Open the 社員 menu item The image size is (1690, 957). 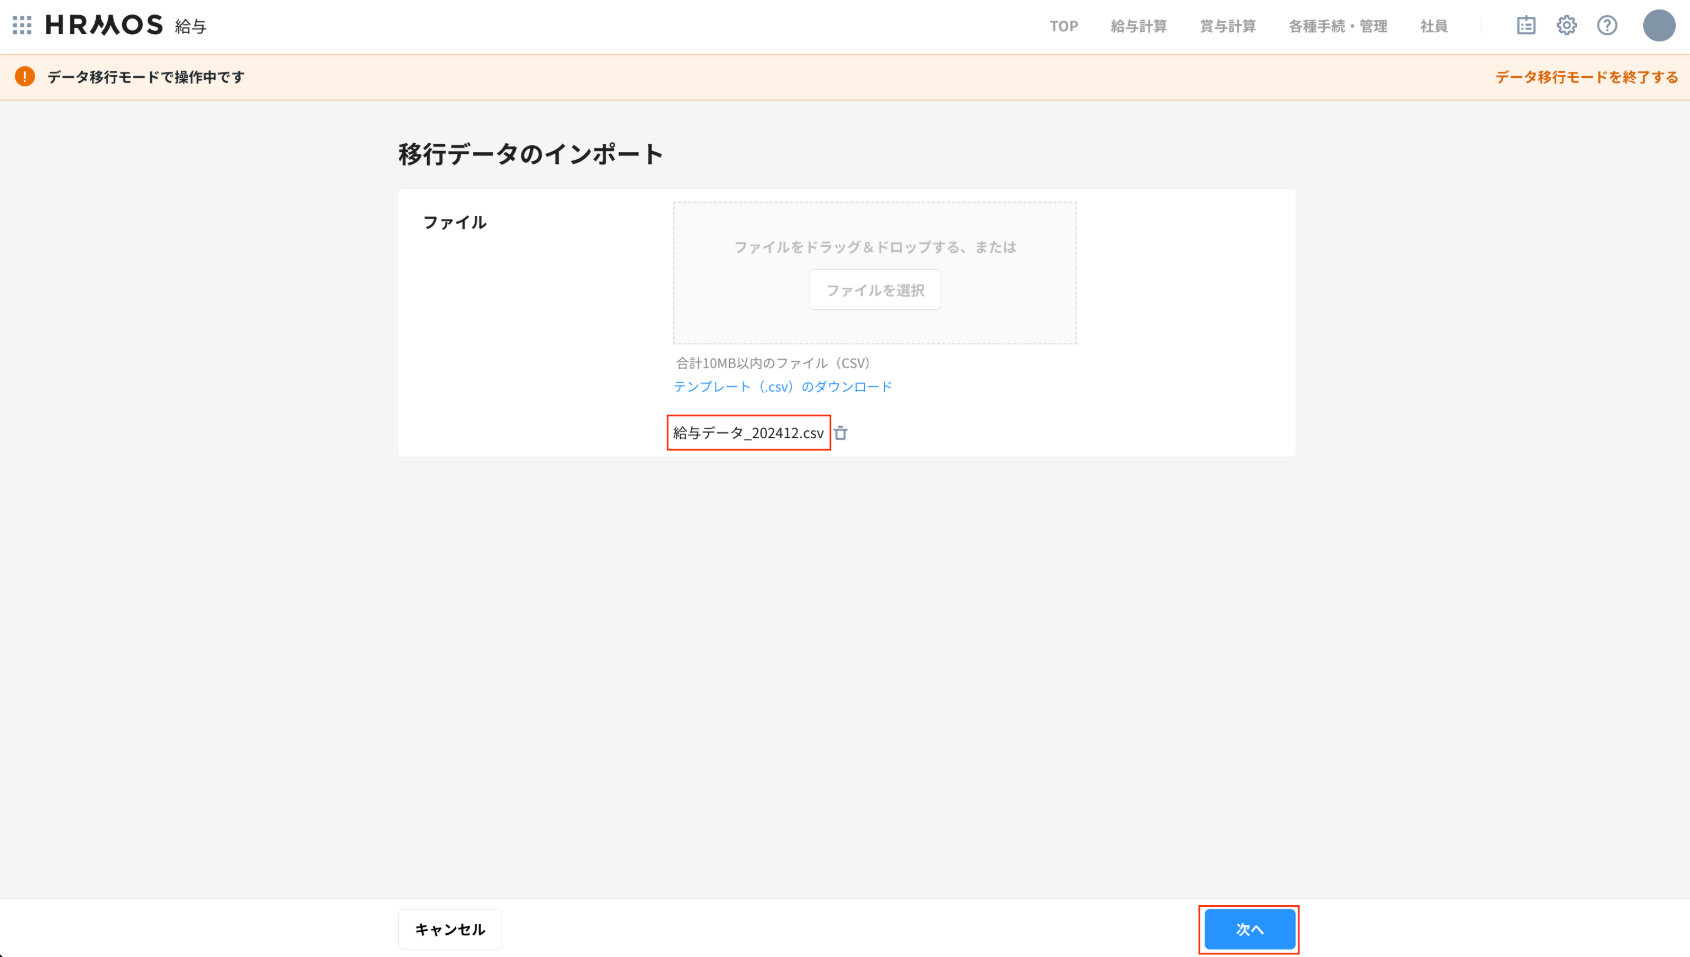coord(1433,26)
